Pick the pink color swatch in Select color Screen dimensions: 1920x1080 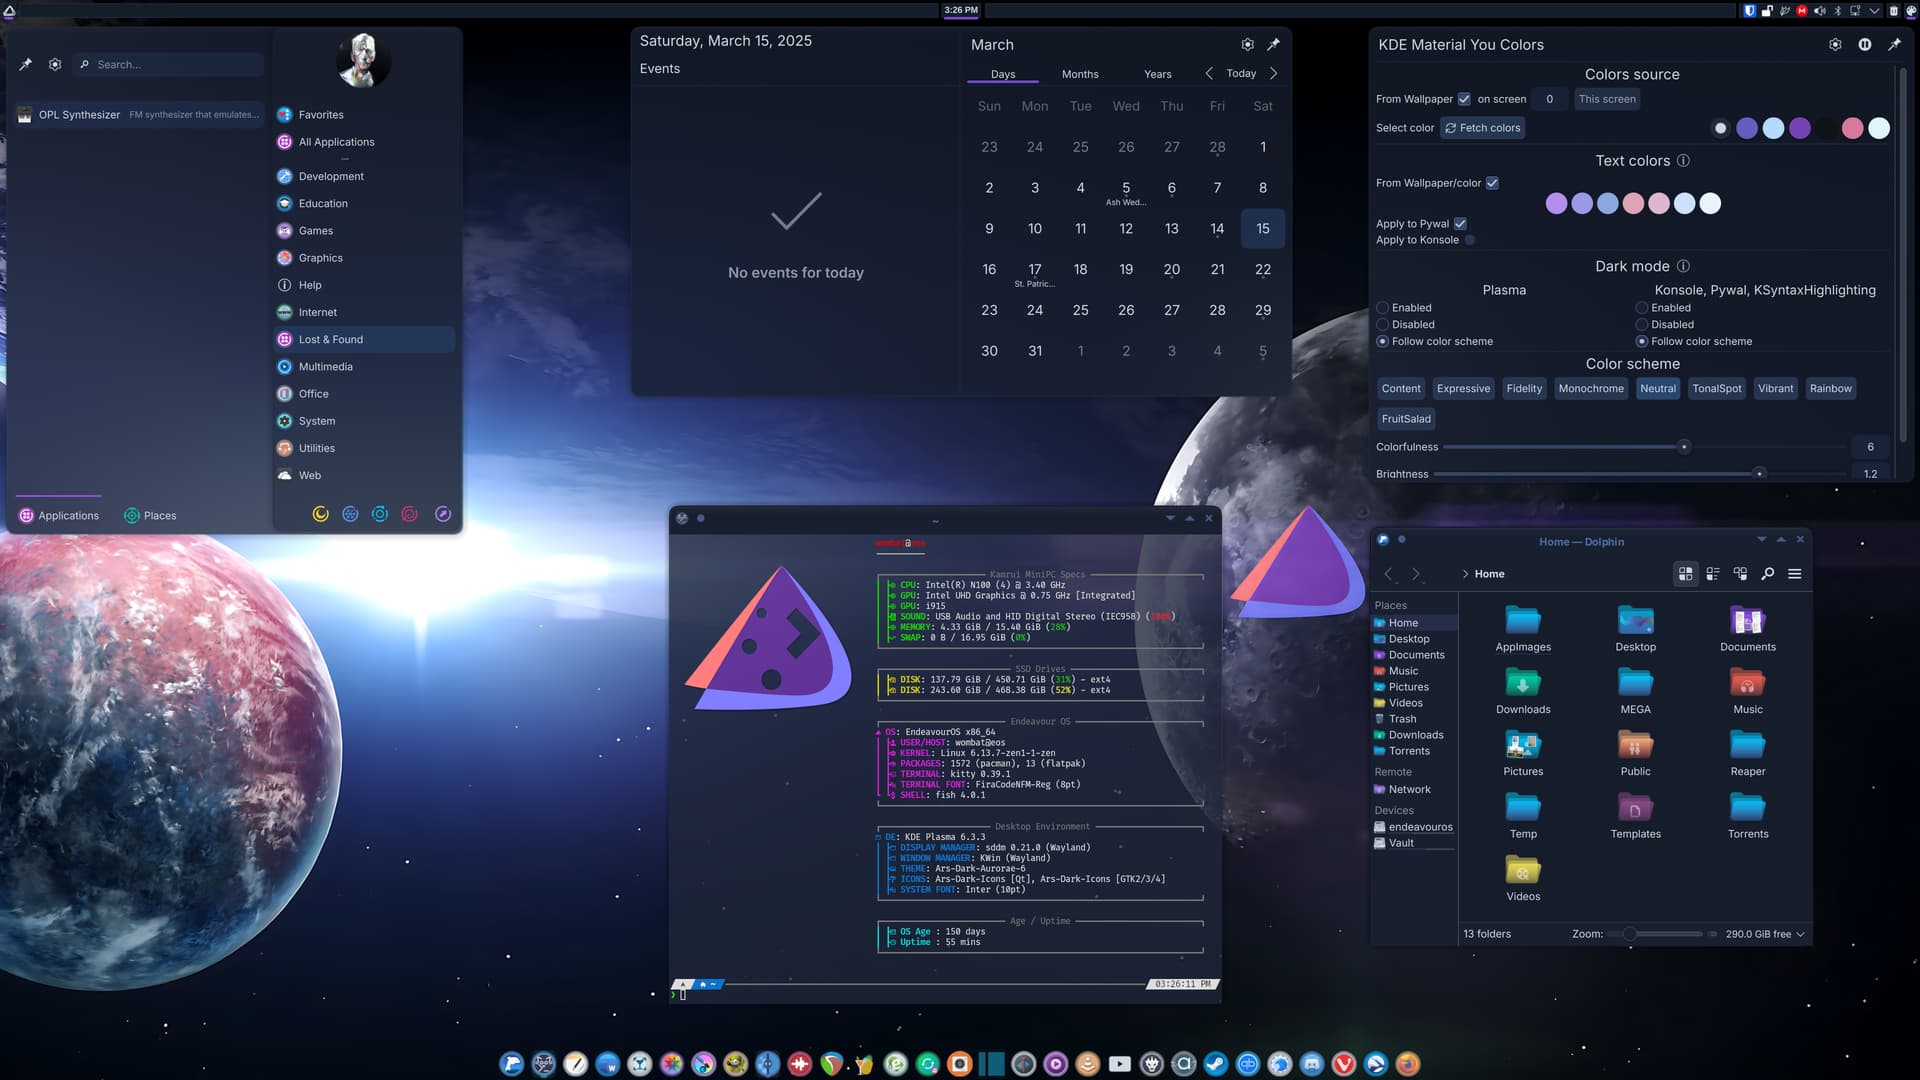[1852, 128]
